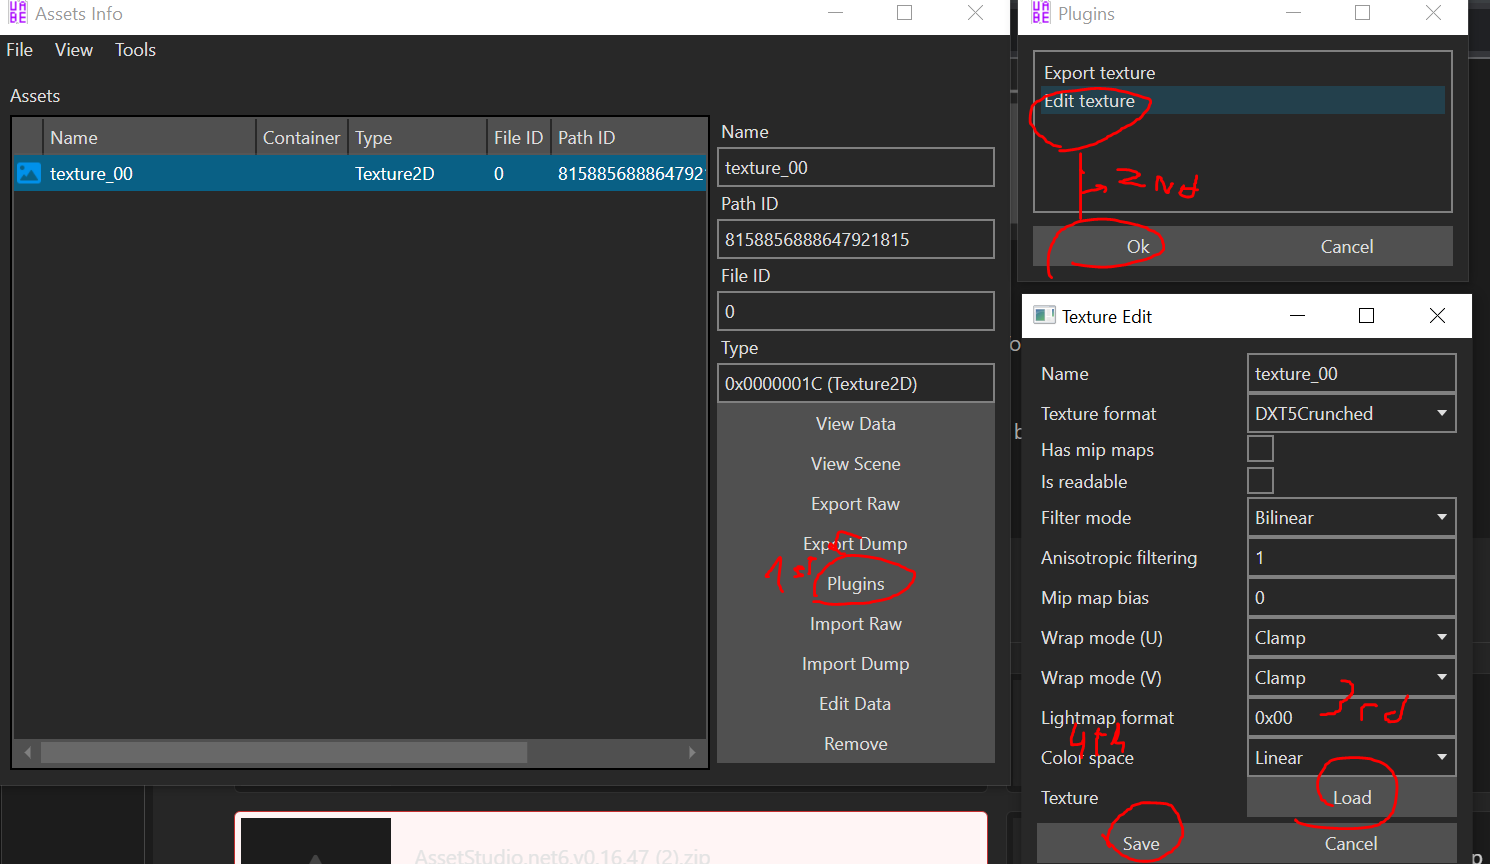Click the Texture Edit window title icon
The image size is (1490, 864).
coord(1044,316)
